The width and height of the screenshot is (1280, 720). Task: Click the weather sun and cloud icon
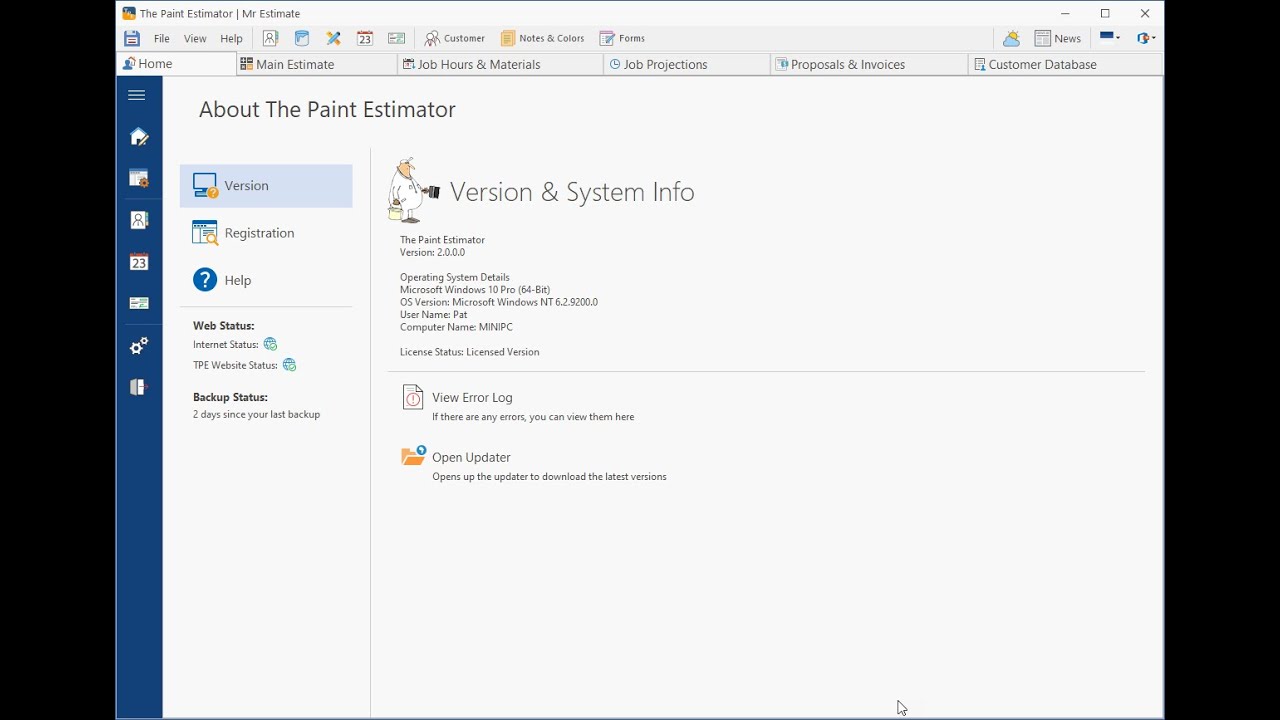(x=1012, y=38)
